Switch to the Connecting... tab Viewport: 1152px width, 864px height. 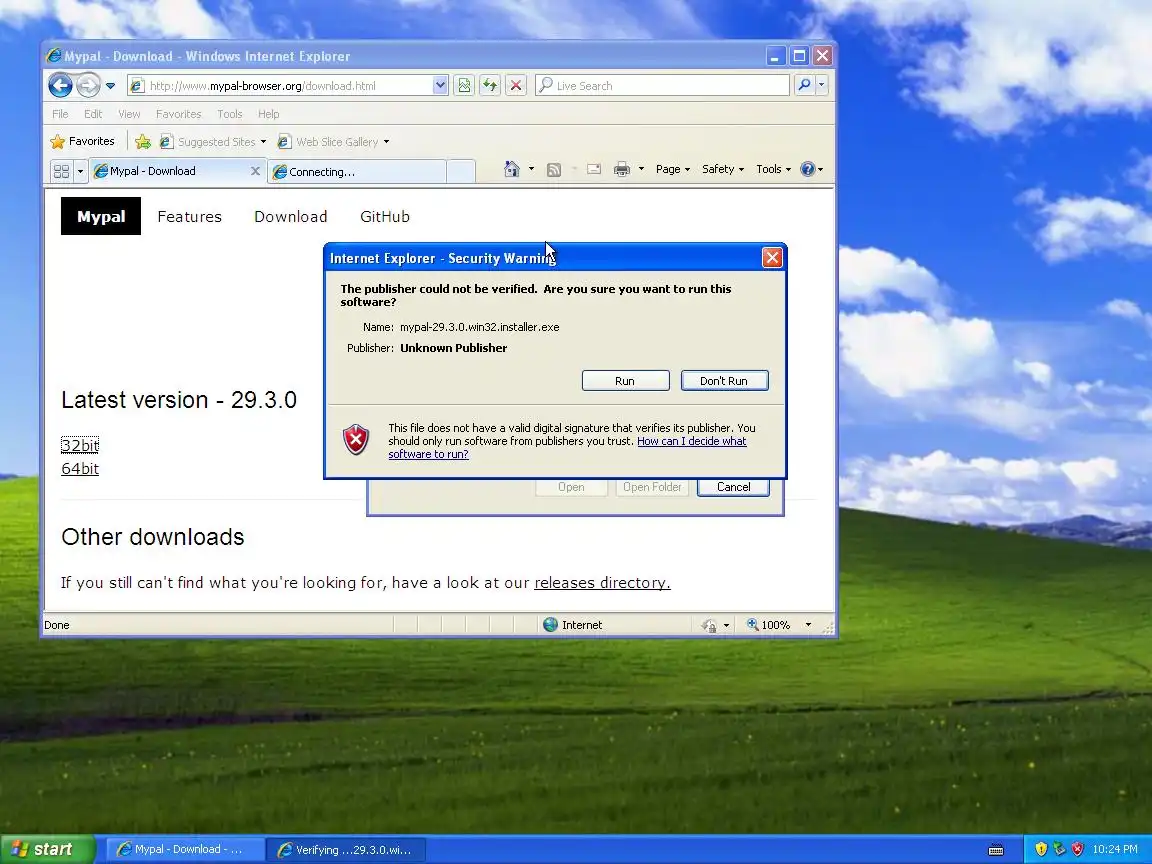pyautogui.click(x=357, y=172)
